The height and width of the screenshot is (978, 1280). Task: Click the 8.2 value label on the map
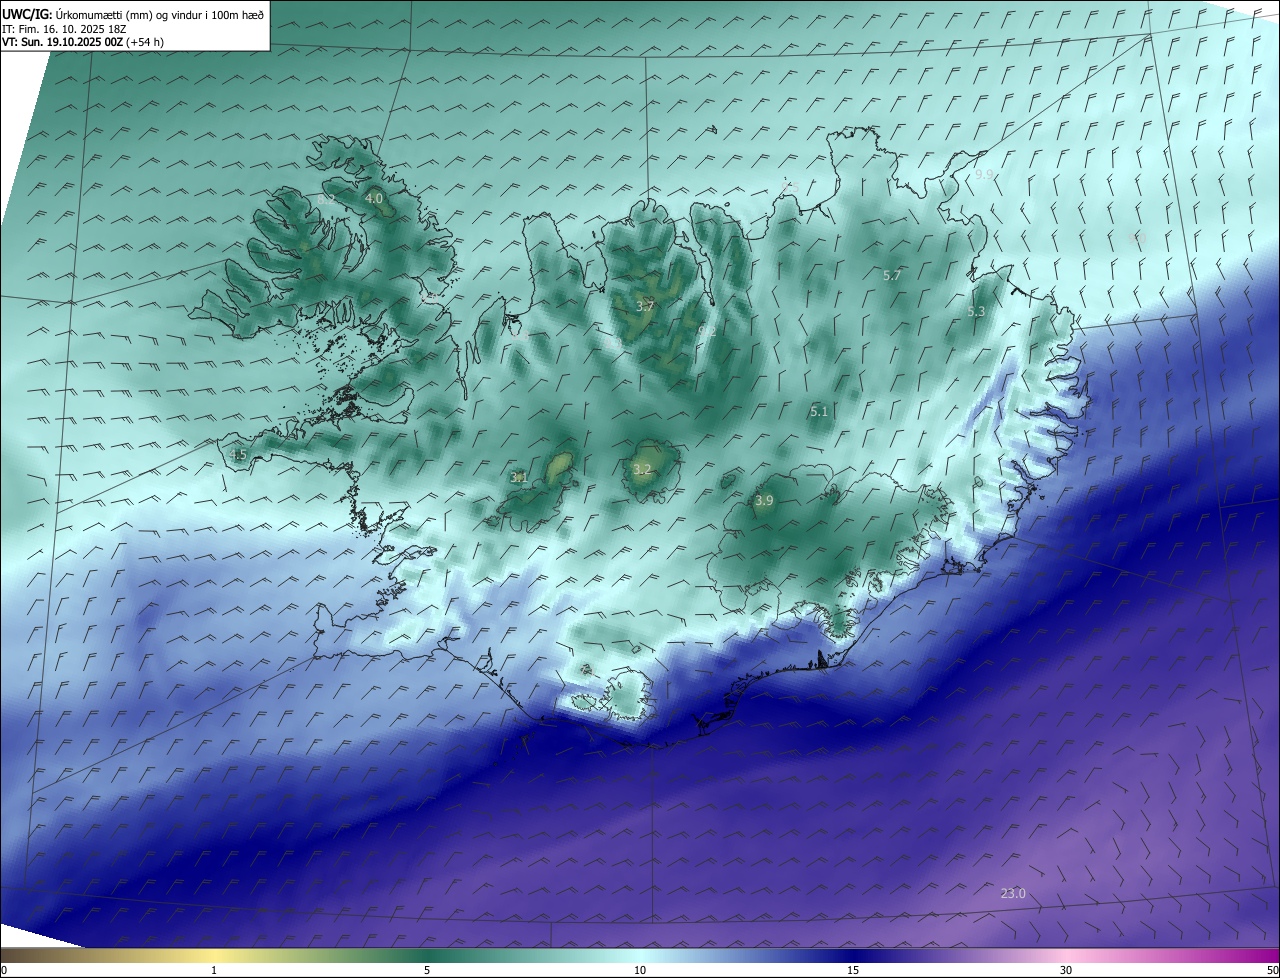tap(326, 199)
